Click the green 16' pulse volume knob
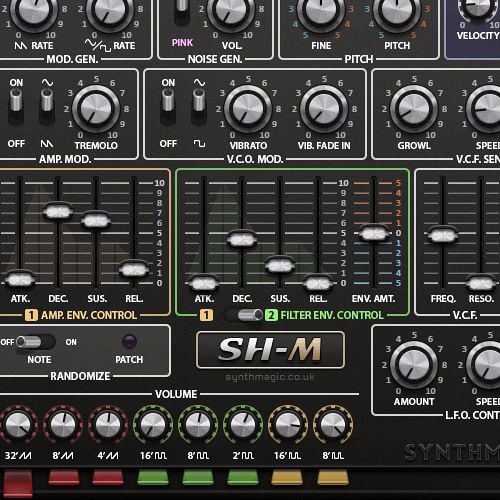500x500 pixels. coord(153,425)
